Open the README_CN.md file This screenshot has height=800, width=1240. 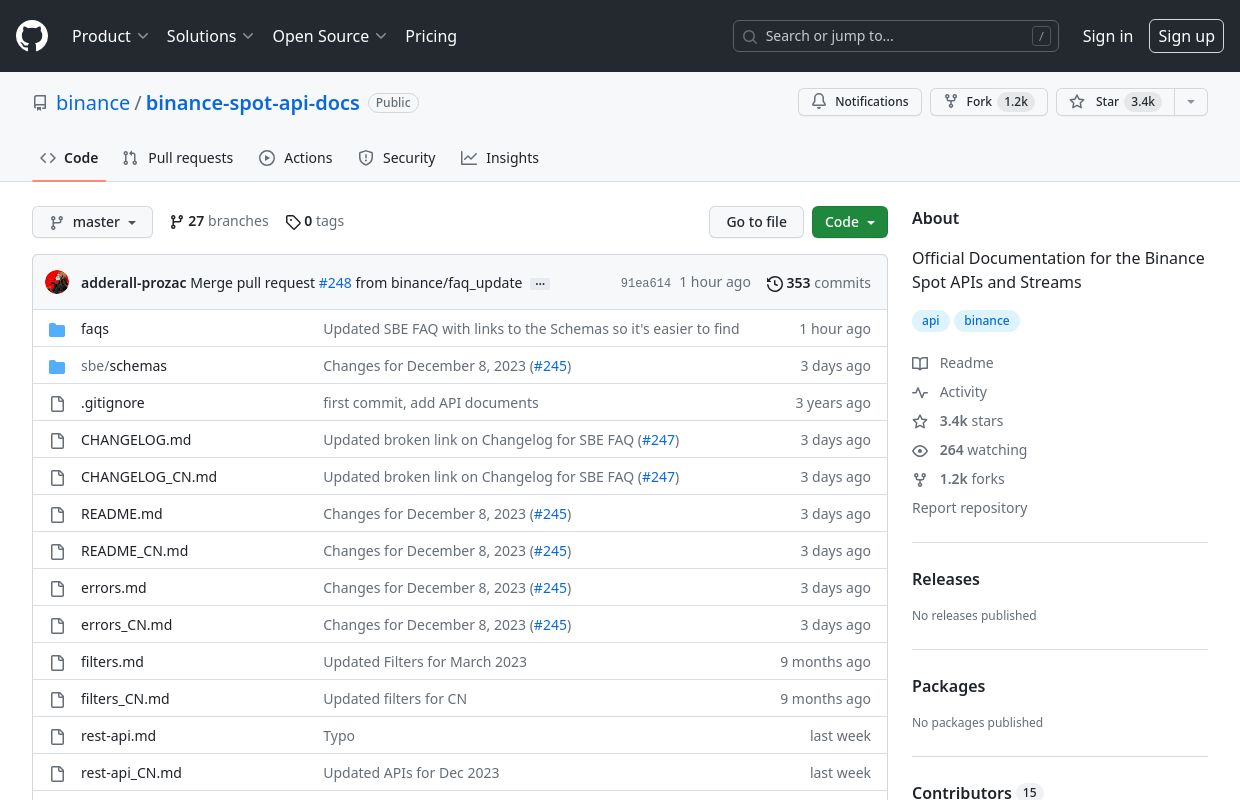134,551
